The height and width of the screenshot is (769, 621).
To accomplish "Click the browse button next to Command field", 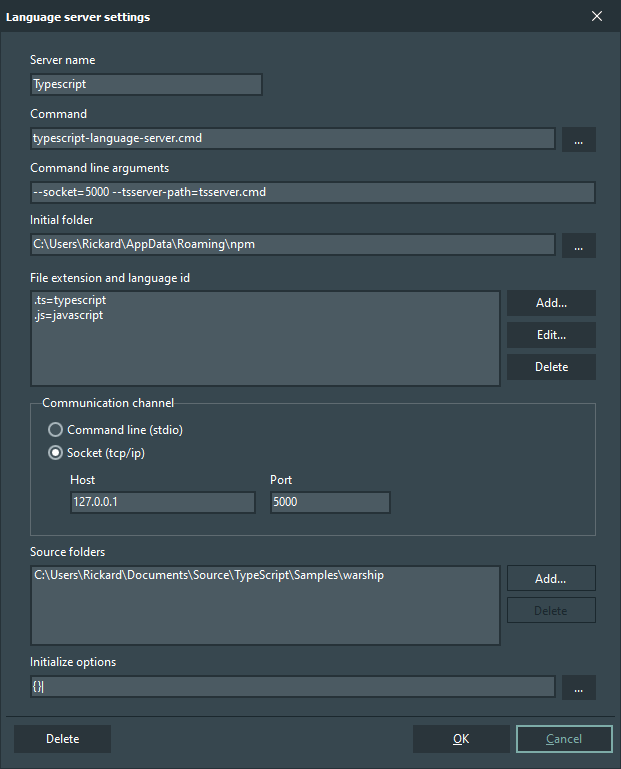I will click(x=578, y=139).
